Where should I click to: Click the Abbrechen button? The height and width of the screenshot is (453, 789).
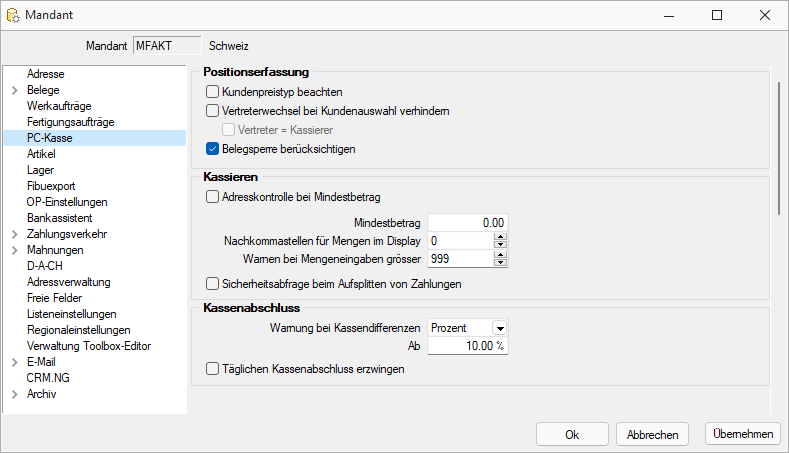[x=652, y=434]
